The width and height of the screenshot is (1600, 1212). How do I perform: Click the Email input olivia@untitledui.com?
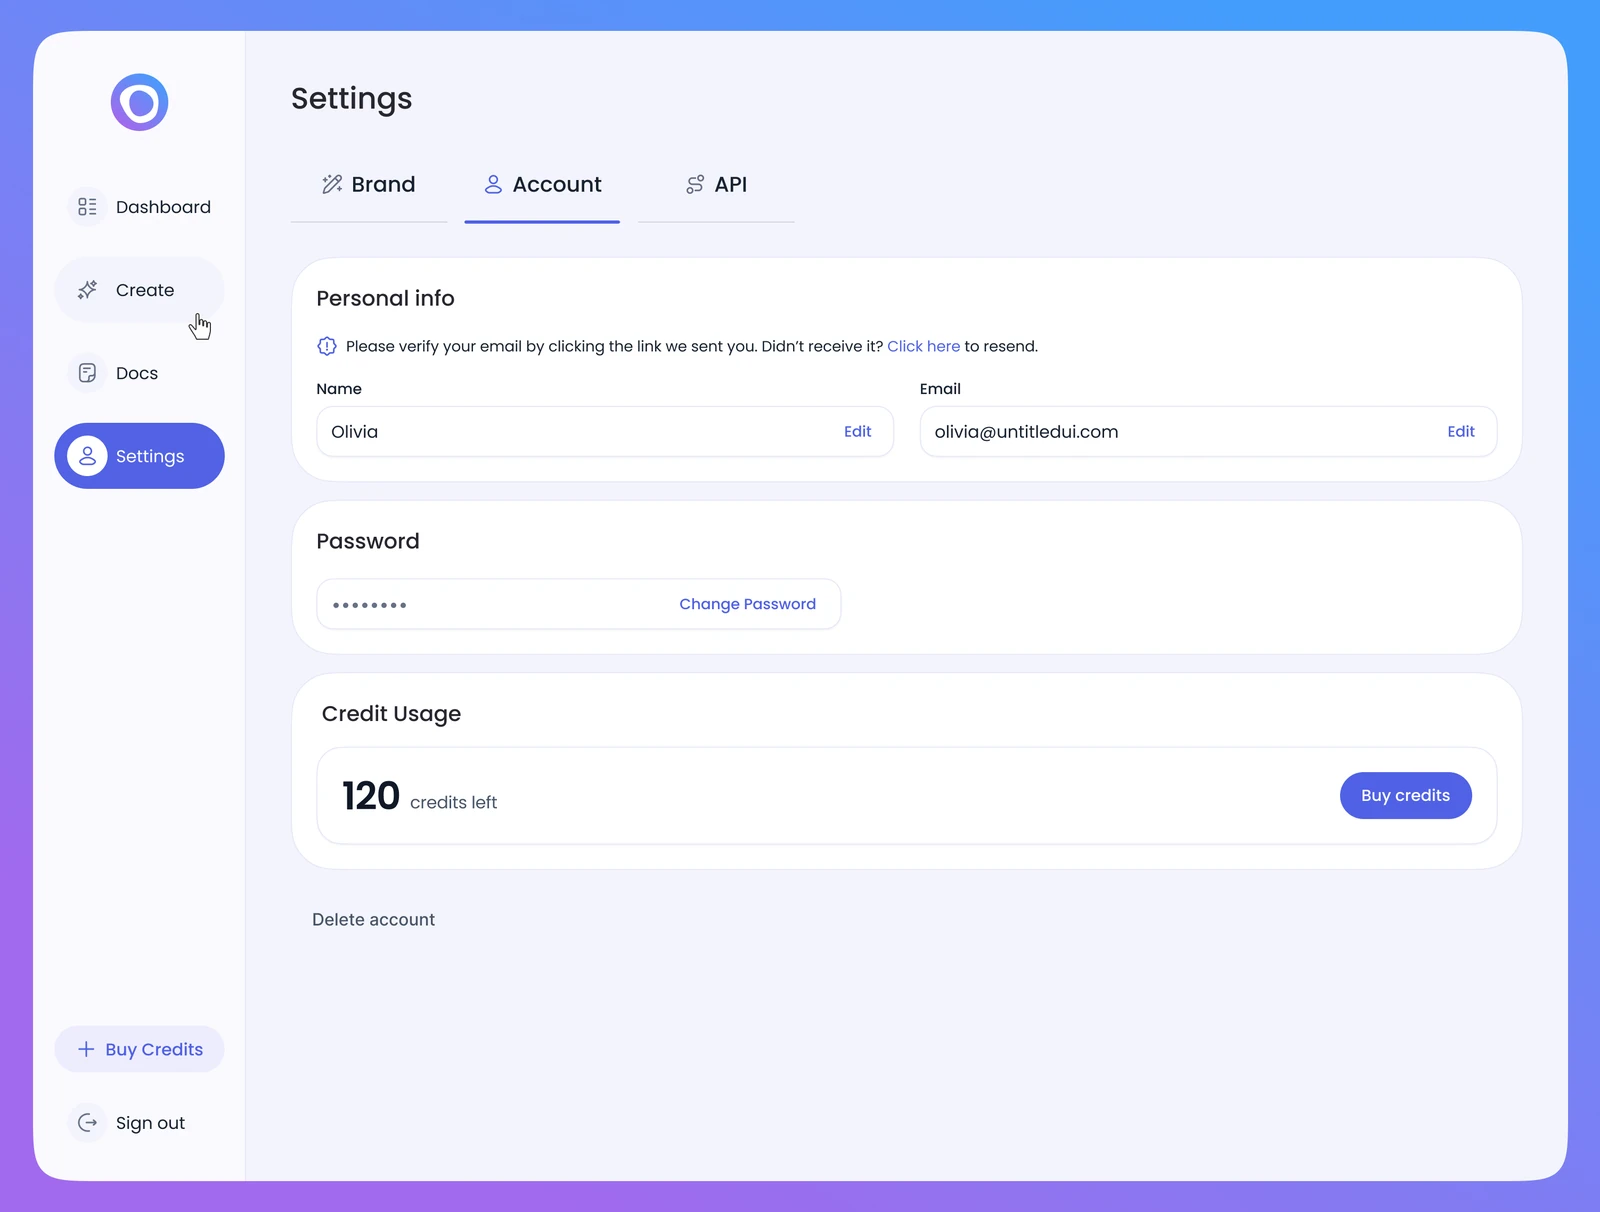click(x=1208, y=432)
